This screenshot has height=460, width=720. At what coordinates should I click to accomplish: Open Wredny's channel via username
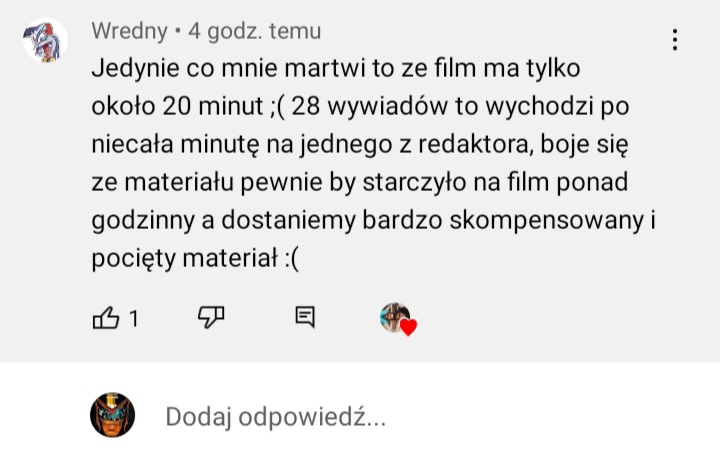pos(129,31)
